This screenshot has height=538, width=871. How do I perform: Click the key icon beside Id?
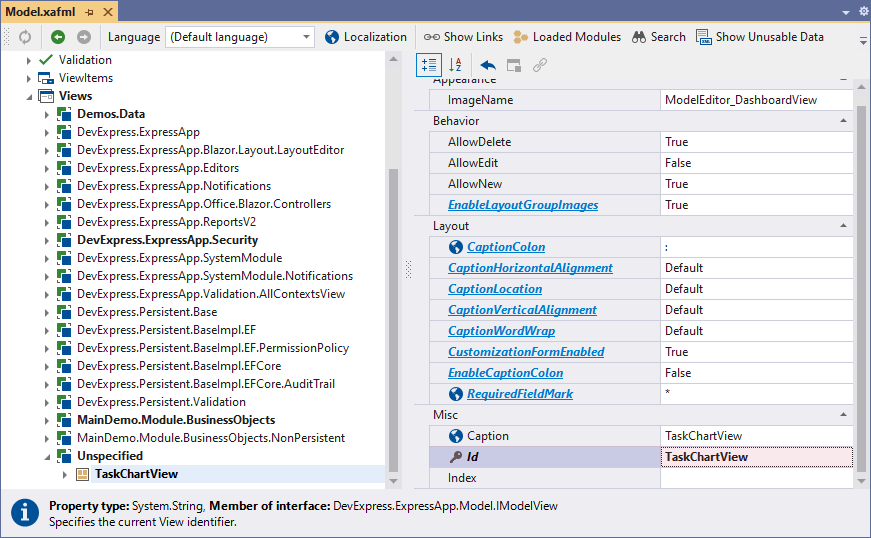click(455, 457)
